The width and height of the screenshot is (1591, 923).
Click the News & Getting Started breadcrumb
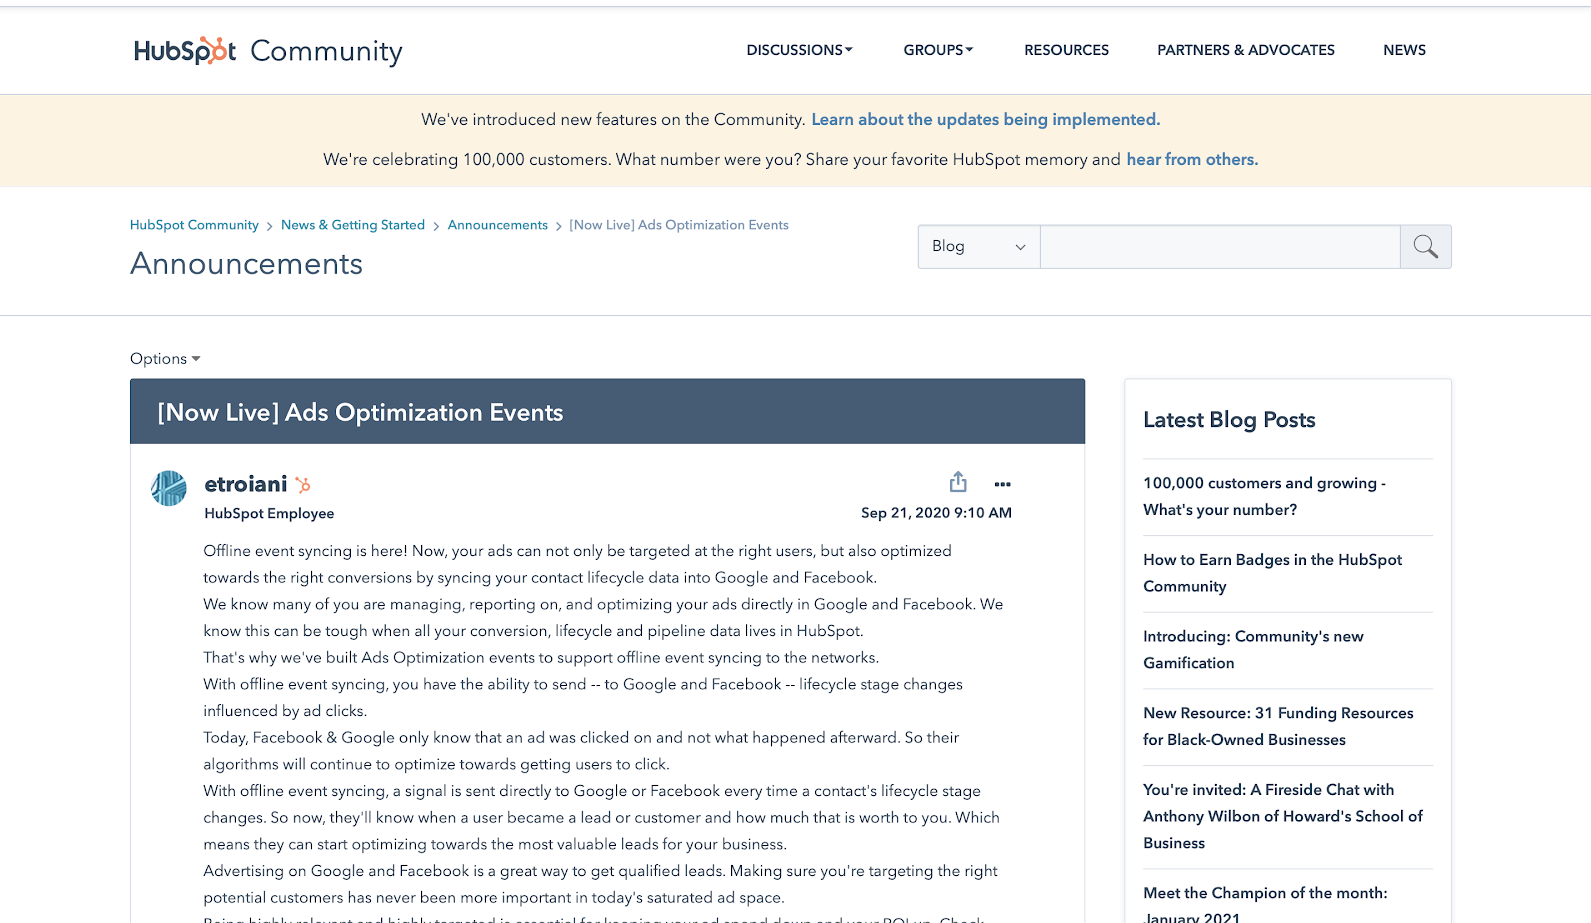click(353, 225)
